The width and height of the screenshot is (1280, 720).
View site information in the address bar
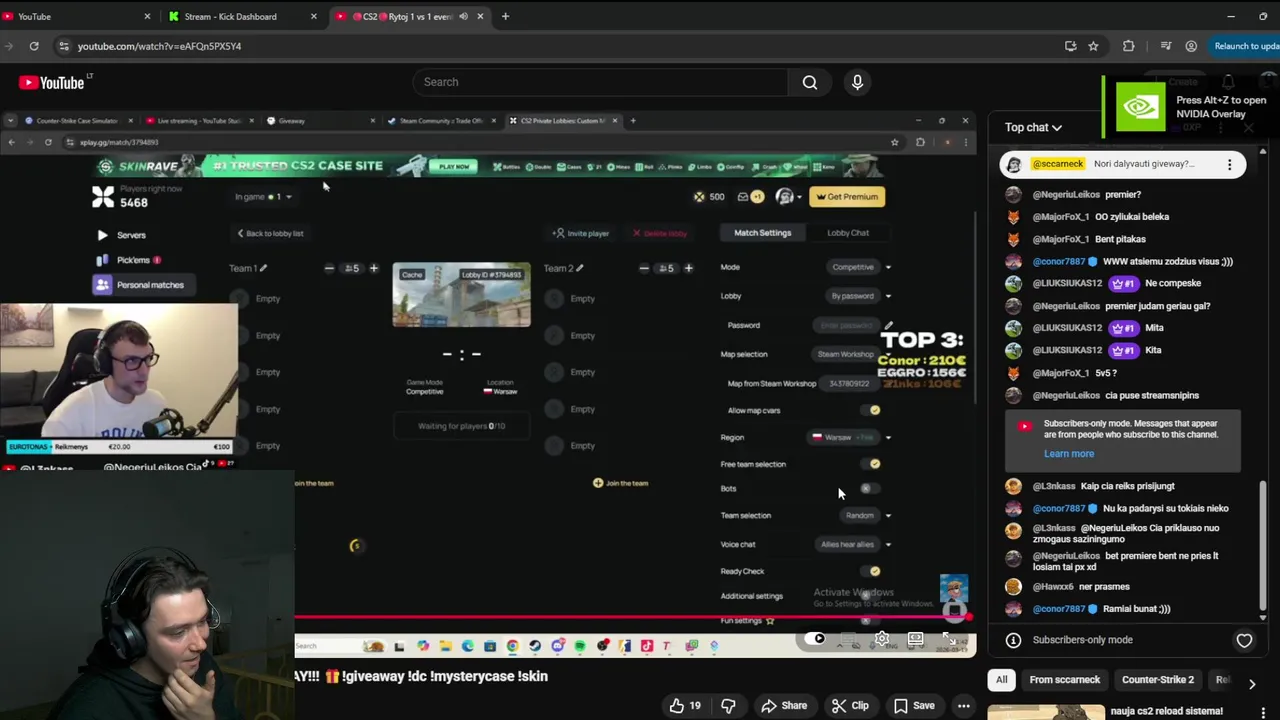click(64, 46)
